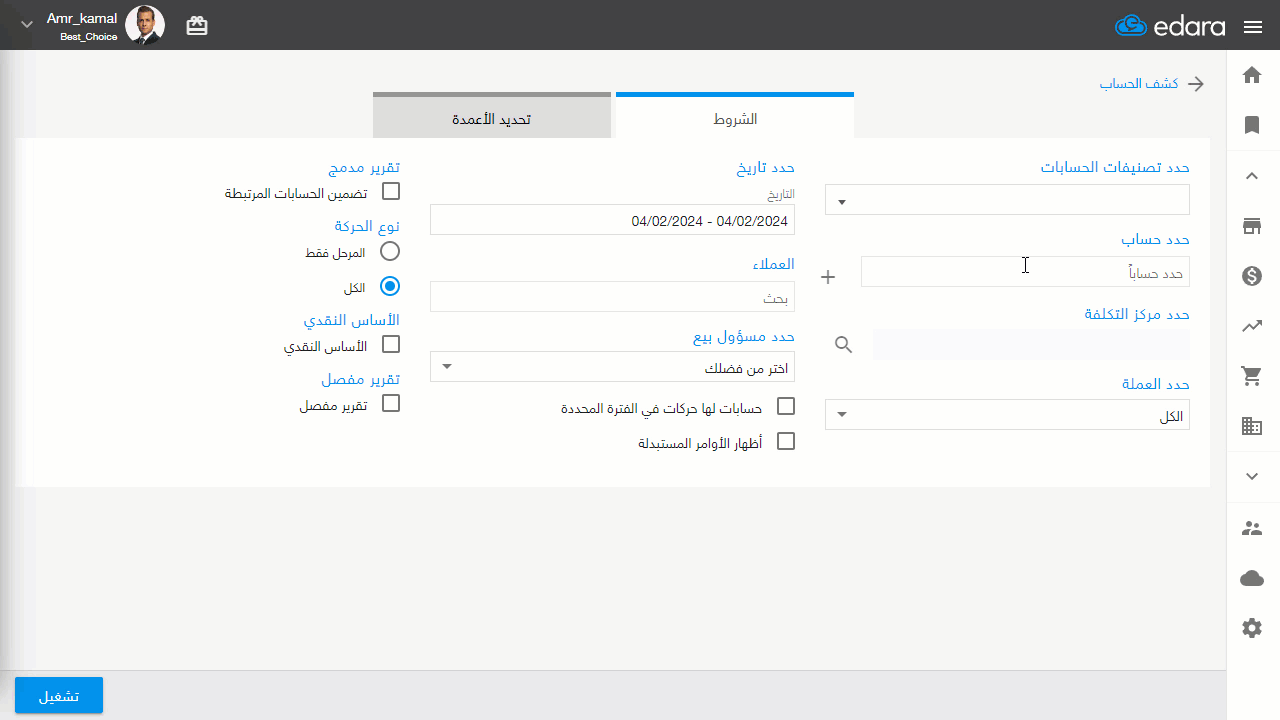This screenshot has height=720, width=1280.
Task: Collapse sidebar section with up chevron
Action: click(x=1252, y=176)
